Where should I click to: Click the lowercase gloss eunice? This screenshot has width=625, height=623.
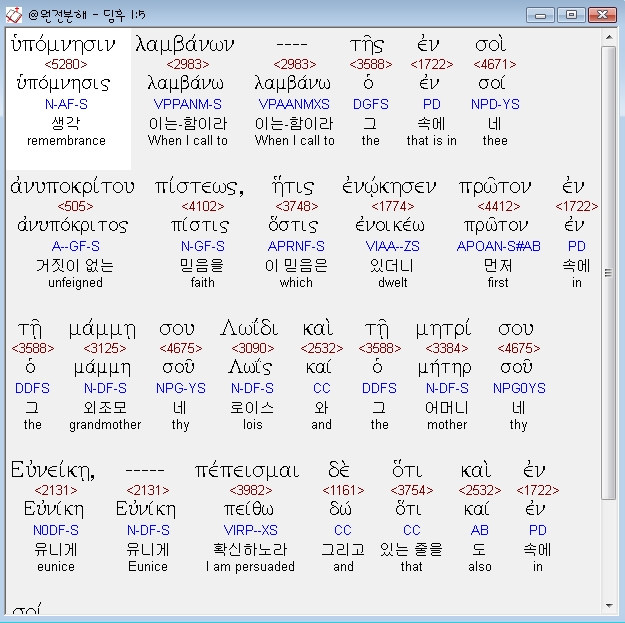pyautogui.click(x=56, y=566)
